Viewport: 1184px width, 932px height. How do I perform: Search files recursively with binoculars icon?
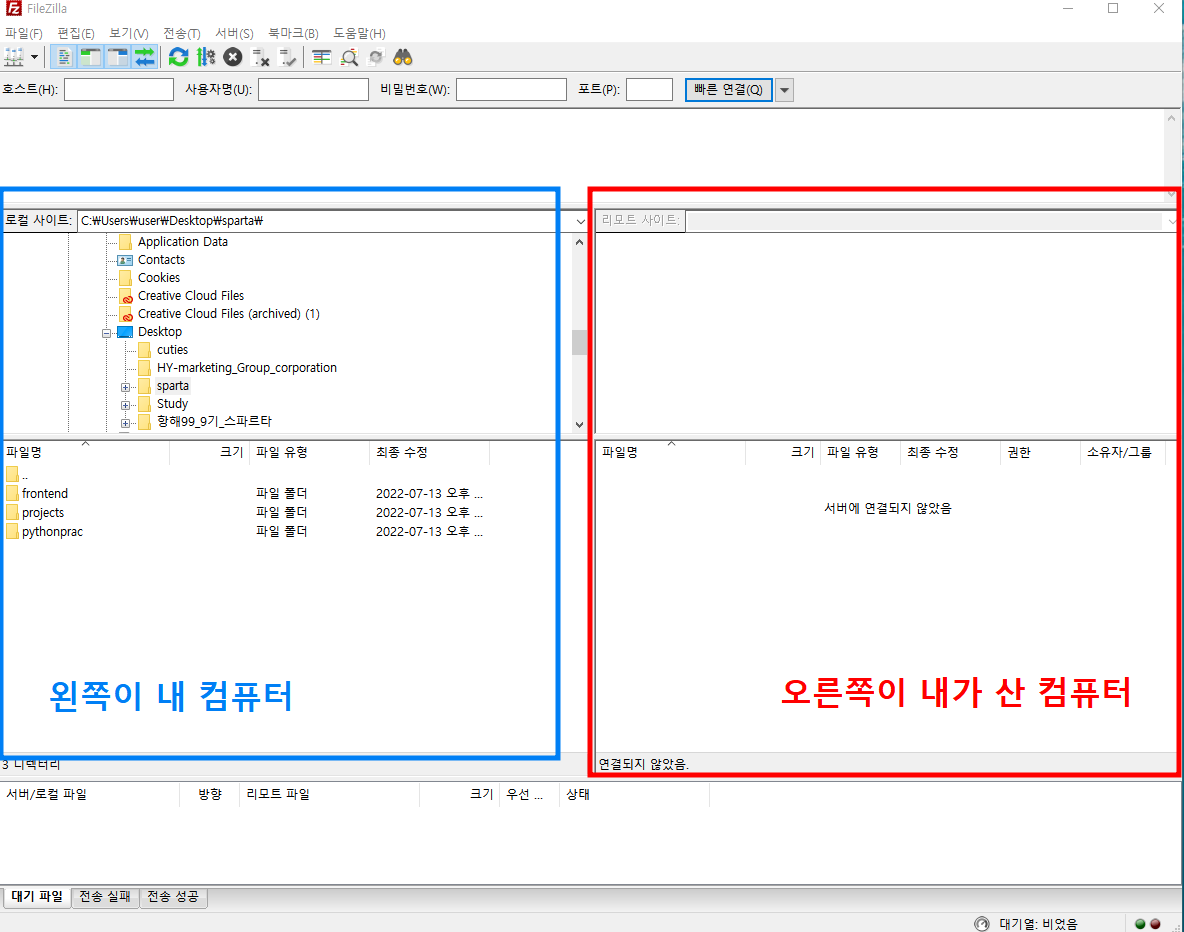pyautogui.click(x=402, y=57)
